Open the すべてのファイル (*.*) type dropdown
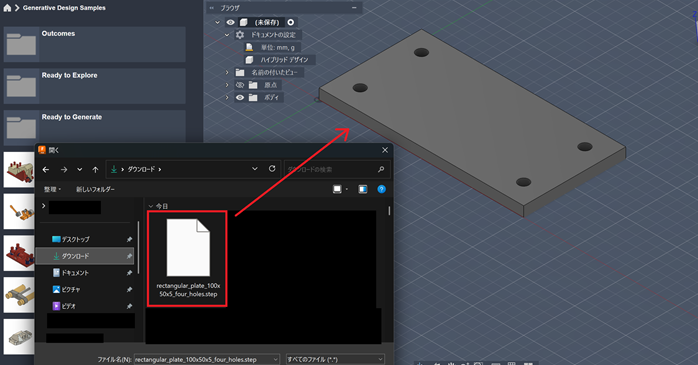This screenshot has height=365, width=698. [x=335, y=359]
